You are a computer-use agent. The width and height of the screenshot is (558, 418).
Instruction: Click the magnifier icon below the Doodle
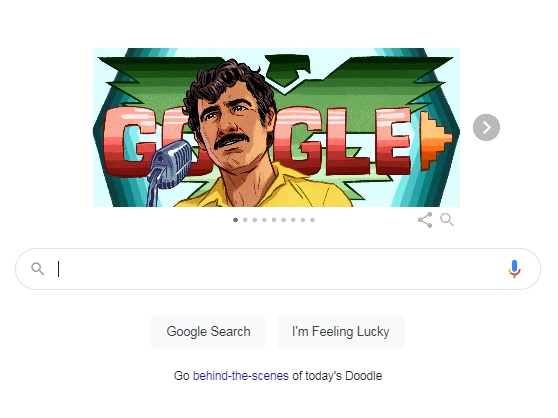[x=447, y=219]
